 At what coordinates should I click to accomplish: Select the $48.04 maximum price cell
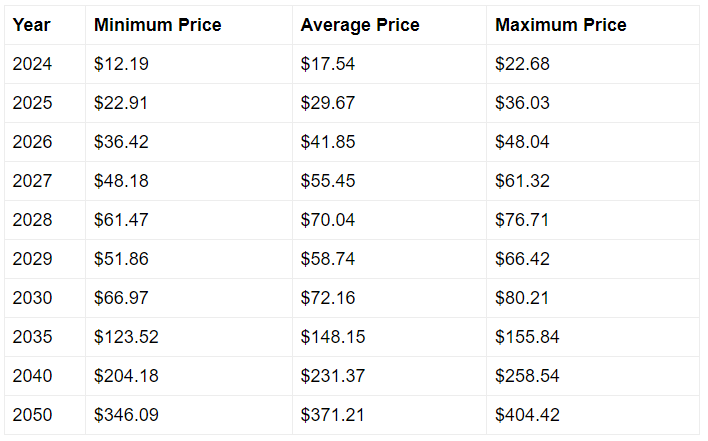[x=593, y=142]
